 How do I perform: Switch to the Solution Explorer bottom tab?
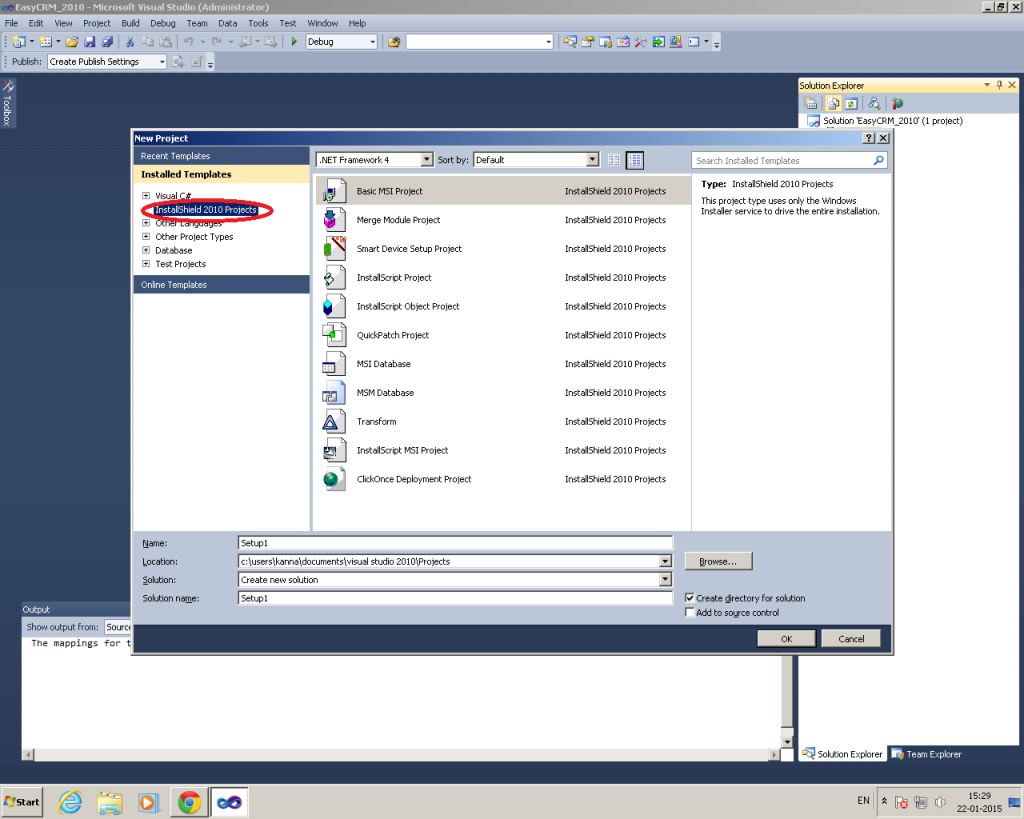[842, 754]
